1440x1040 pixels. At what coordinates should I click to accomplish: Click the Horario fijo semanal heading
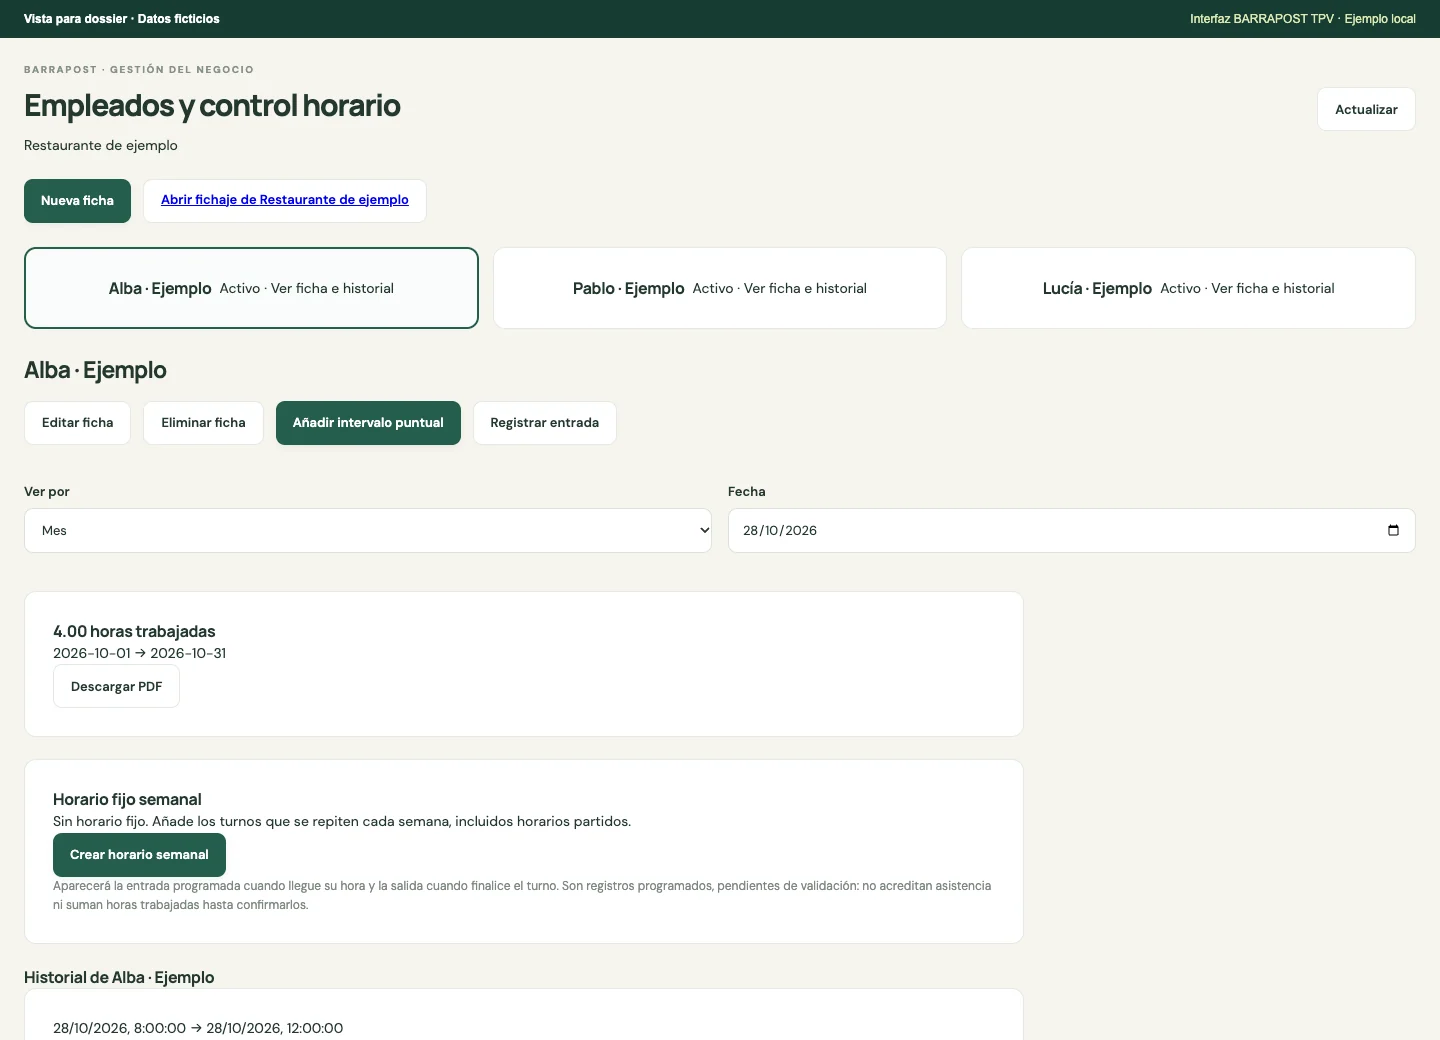point(127,799)
